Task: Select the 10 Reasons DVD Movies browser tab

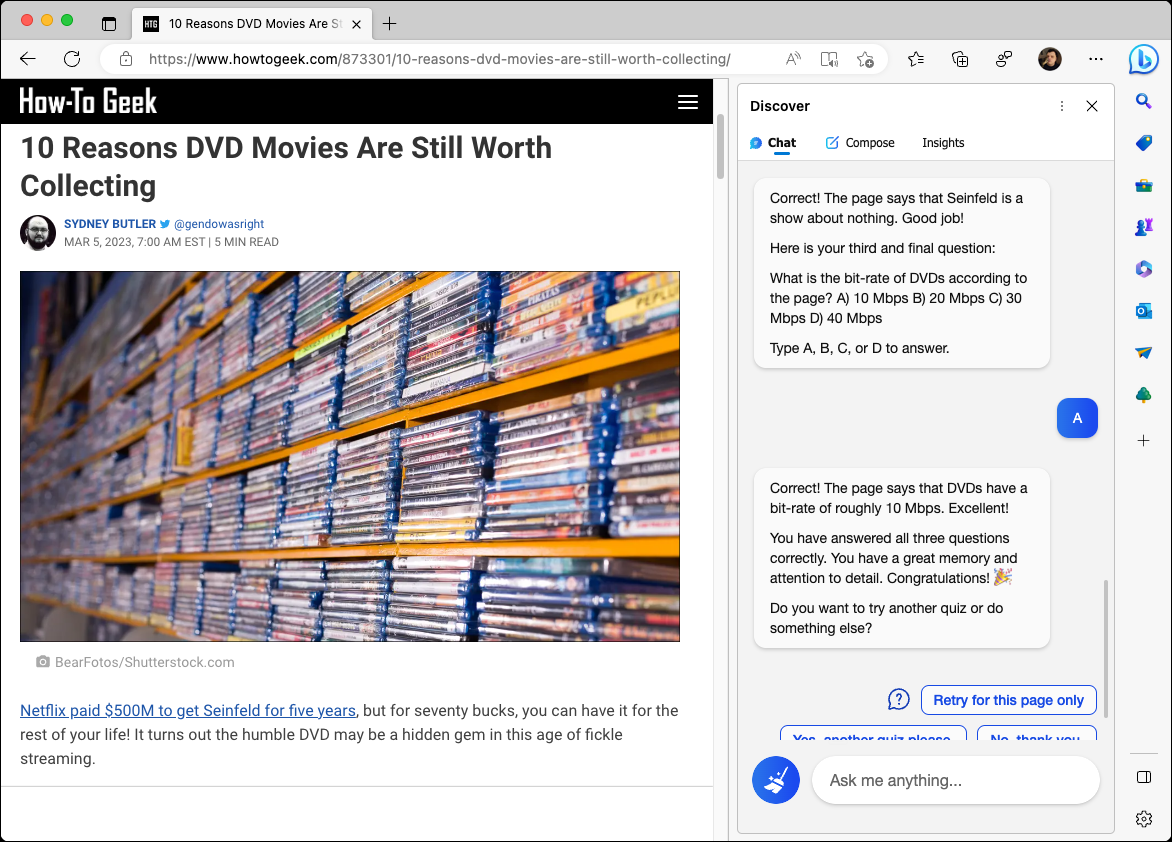Action: (252, 24)
